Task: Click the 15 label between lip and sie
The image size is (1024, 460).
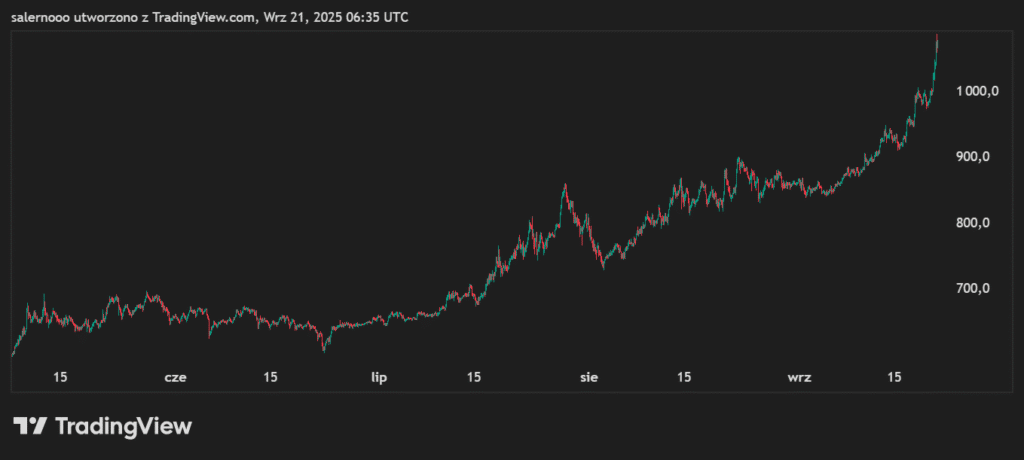Action: (x=474, y=377)
